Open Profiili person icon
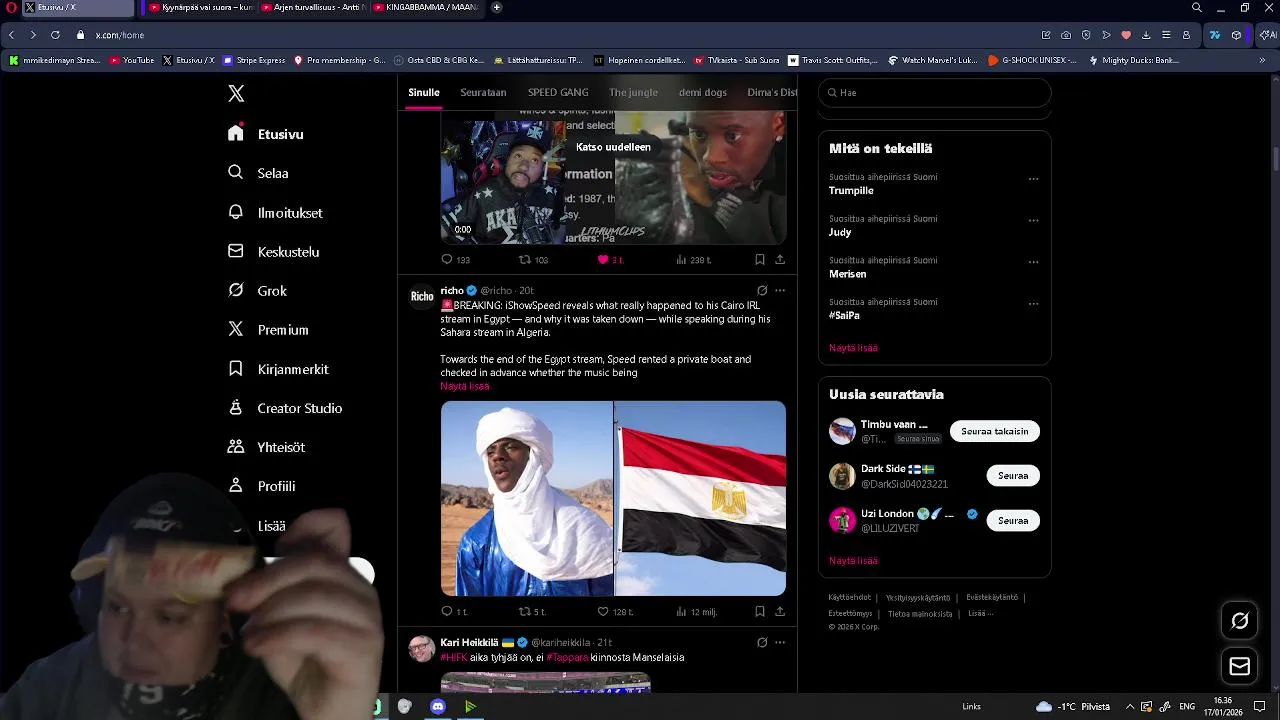The image size is (1280, 720). (x=236, y=486)
